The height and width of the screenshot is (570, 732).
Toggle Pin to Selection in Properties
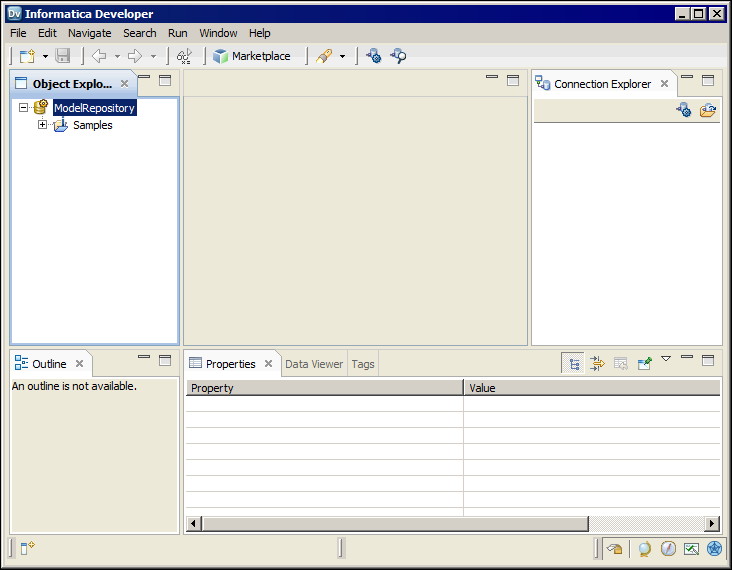(644, 363)
